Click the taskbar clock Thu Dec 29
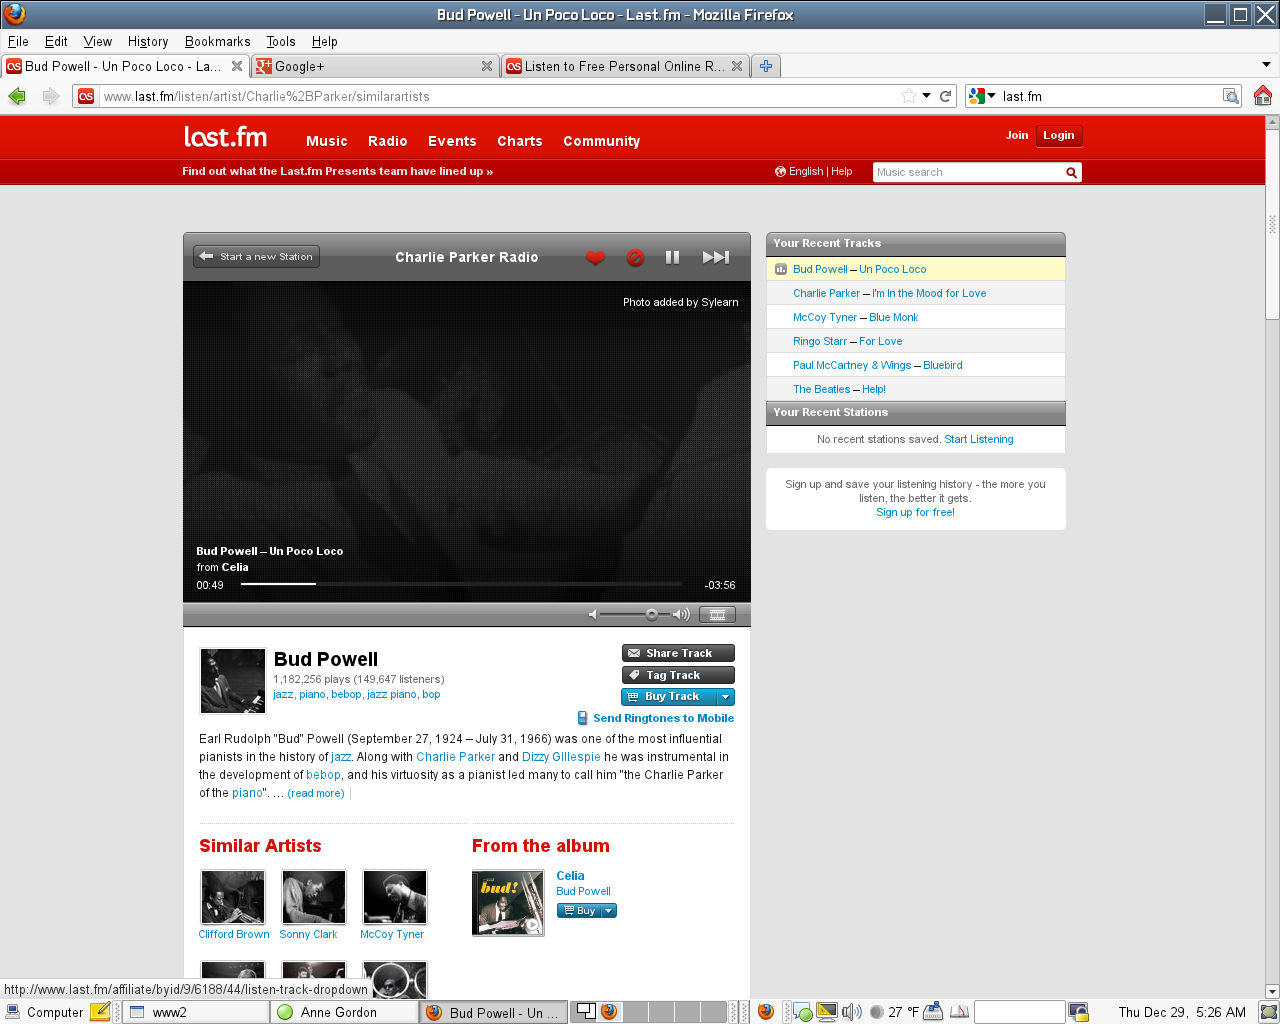The image size is (1280, 1024). pyautogui.click(x=1182, y=1012)
